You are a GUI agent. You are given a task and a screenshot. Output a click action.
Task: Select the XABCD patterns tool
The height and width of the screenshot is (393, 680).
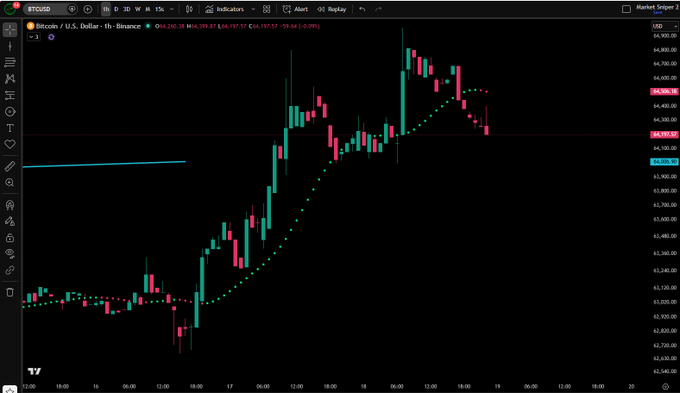point(10,79)
